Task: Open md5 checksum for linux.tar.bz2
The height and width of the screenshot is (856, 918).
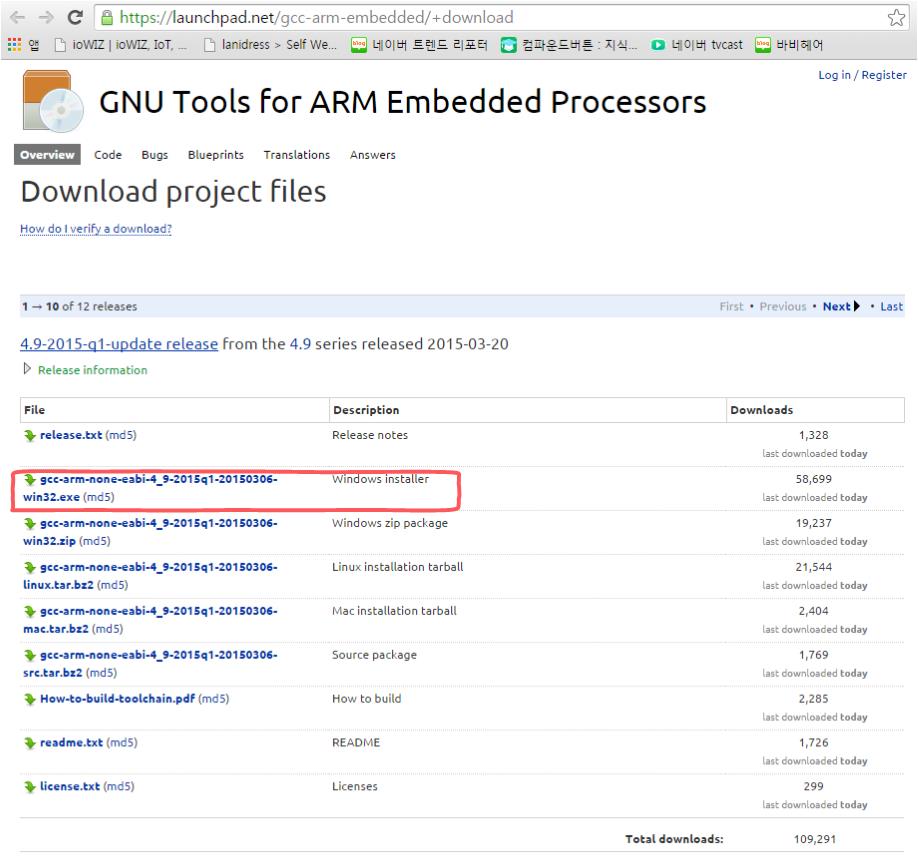Action: [x=112, y=585]
